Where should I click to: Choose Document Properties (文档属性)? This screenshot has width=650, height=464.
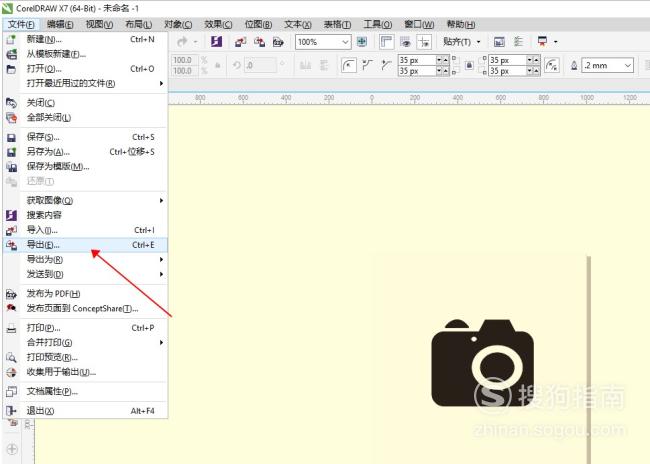pos(85,391)
